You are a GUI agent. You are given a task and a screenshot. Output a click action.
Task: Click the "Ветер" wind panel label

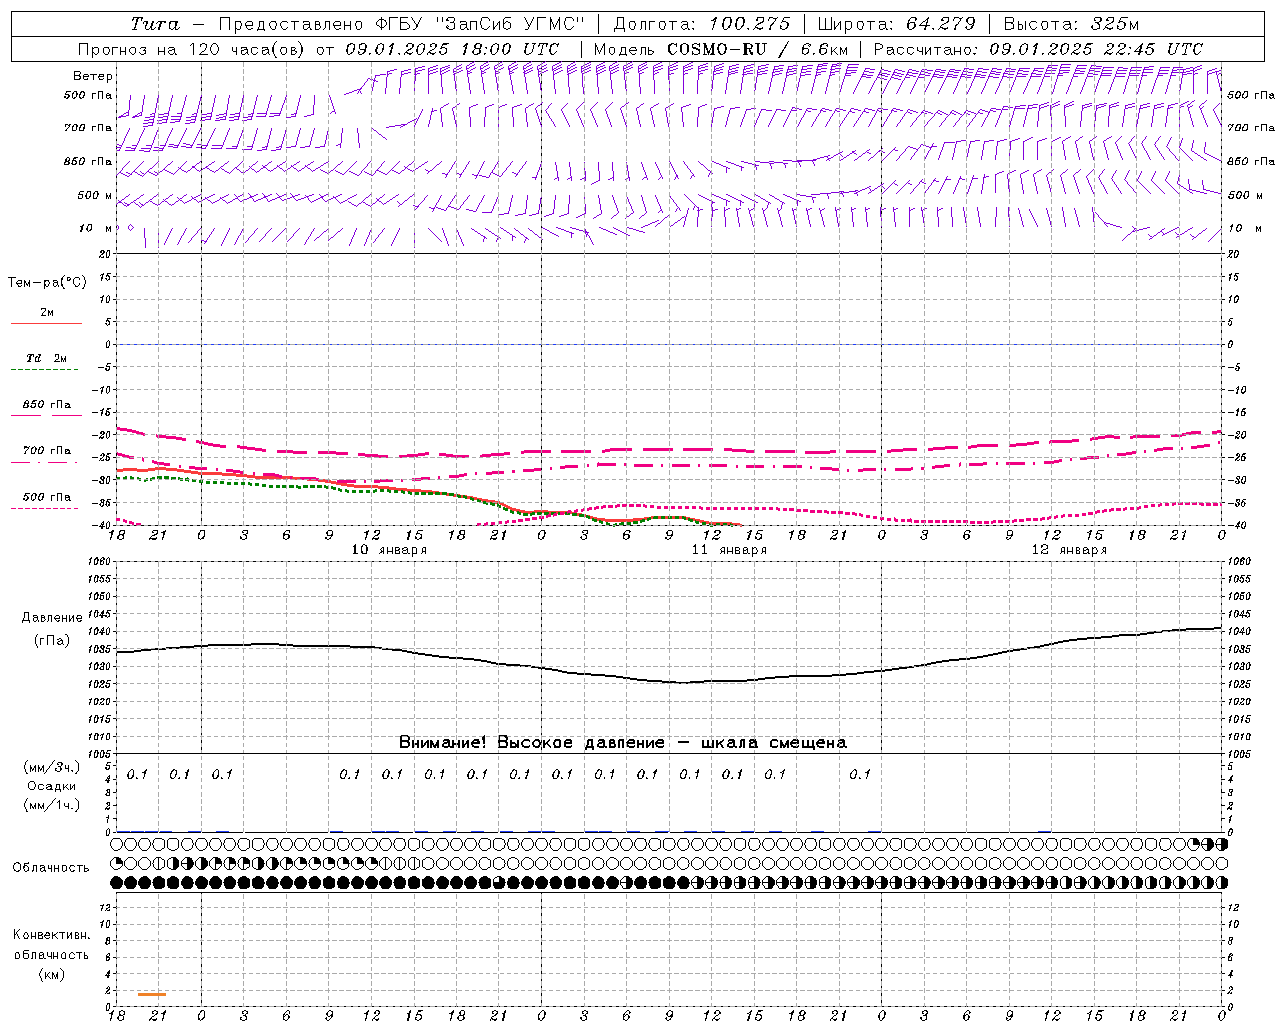[93, 76]
